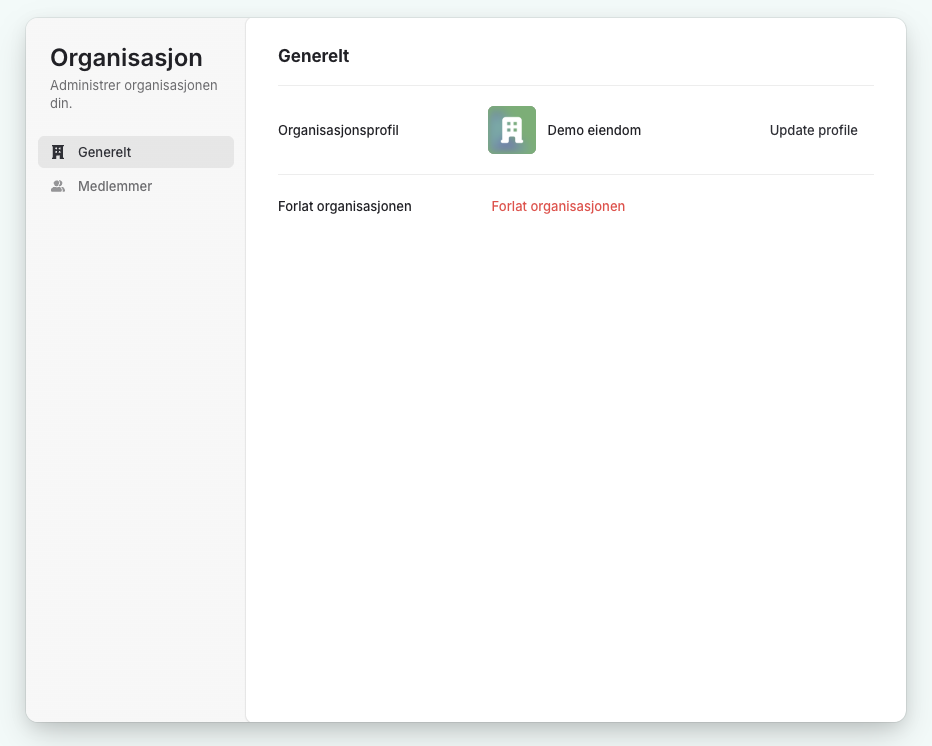Click the red Forlat organisasjonen link
This screenshot has width=932, height=746.
click(558, 206)
